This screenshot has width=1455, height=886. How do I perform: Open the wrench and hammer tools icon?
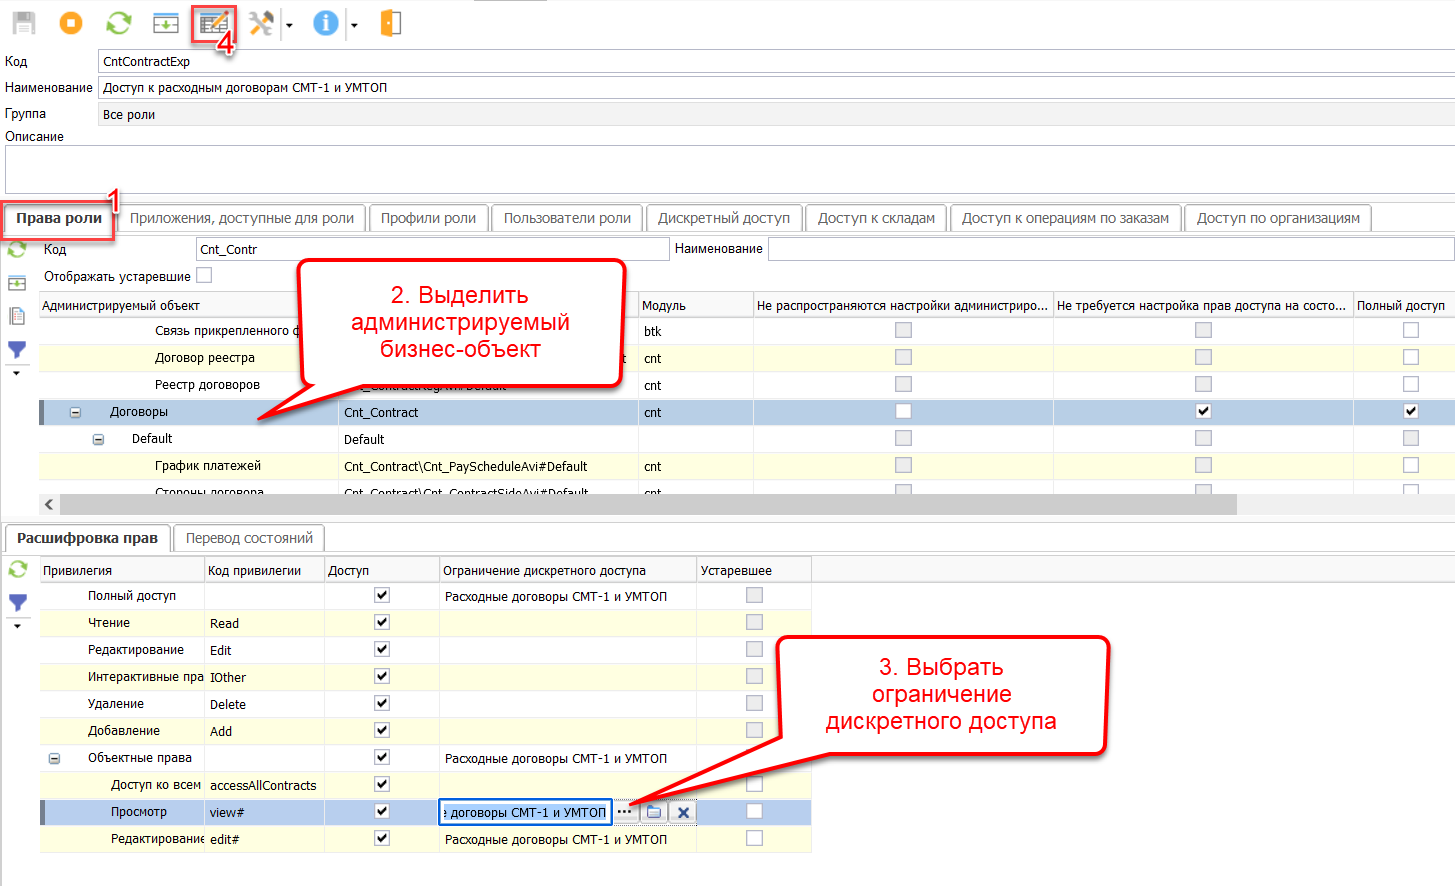click(x=261, y=23)
